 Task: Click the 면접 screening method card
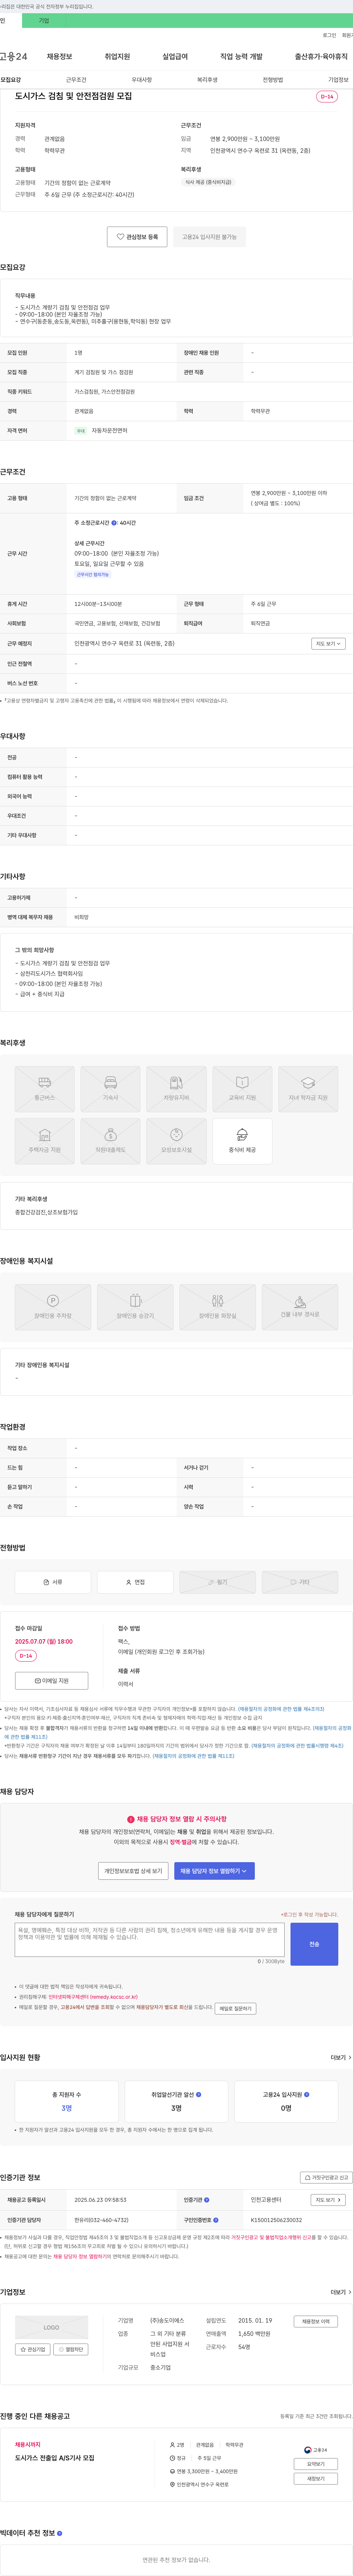[135, 1582]
